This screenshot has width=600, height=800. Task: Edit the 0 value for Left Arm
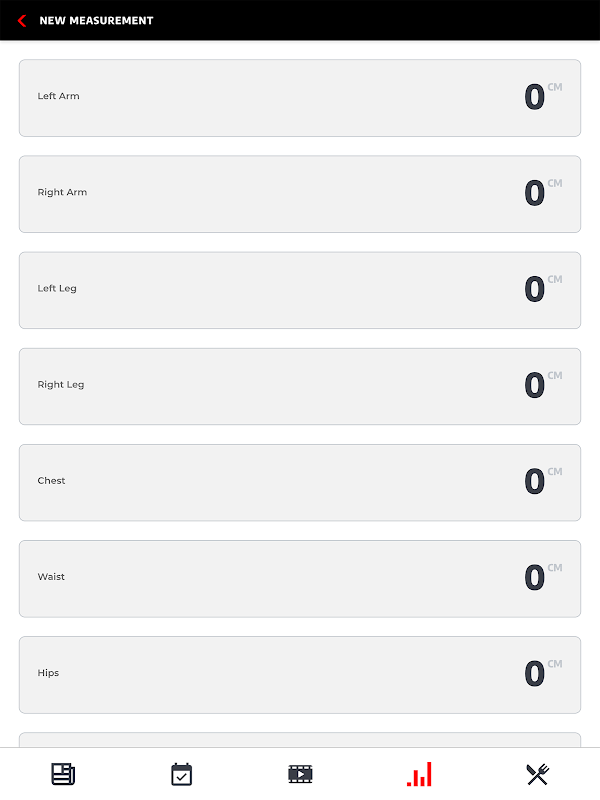[534, 98]
